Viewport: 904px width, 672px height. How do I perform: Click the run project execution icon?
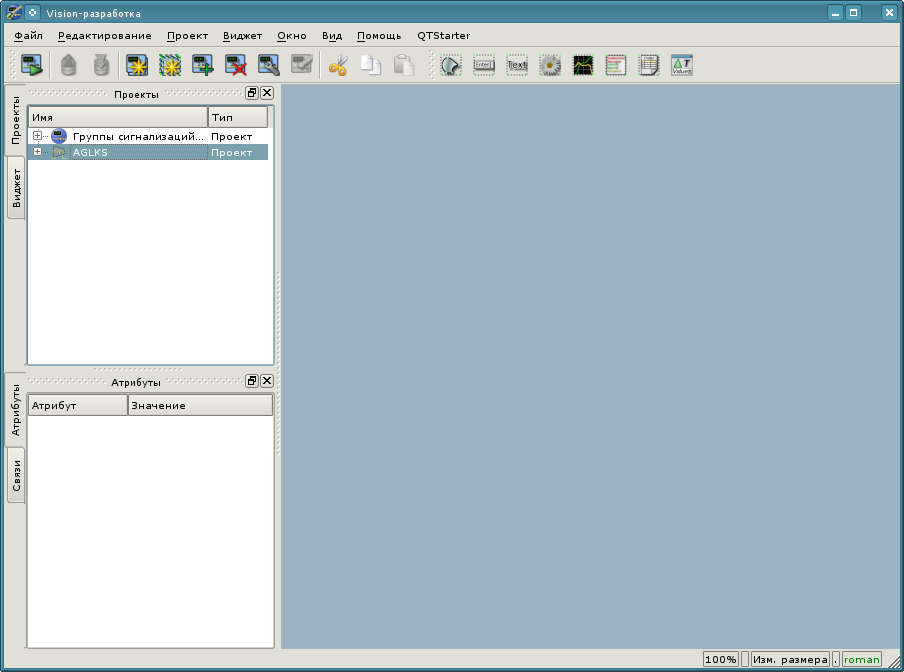click(31, 66)
